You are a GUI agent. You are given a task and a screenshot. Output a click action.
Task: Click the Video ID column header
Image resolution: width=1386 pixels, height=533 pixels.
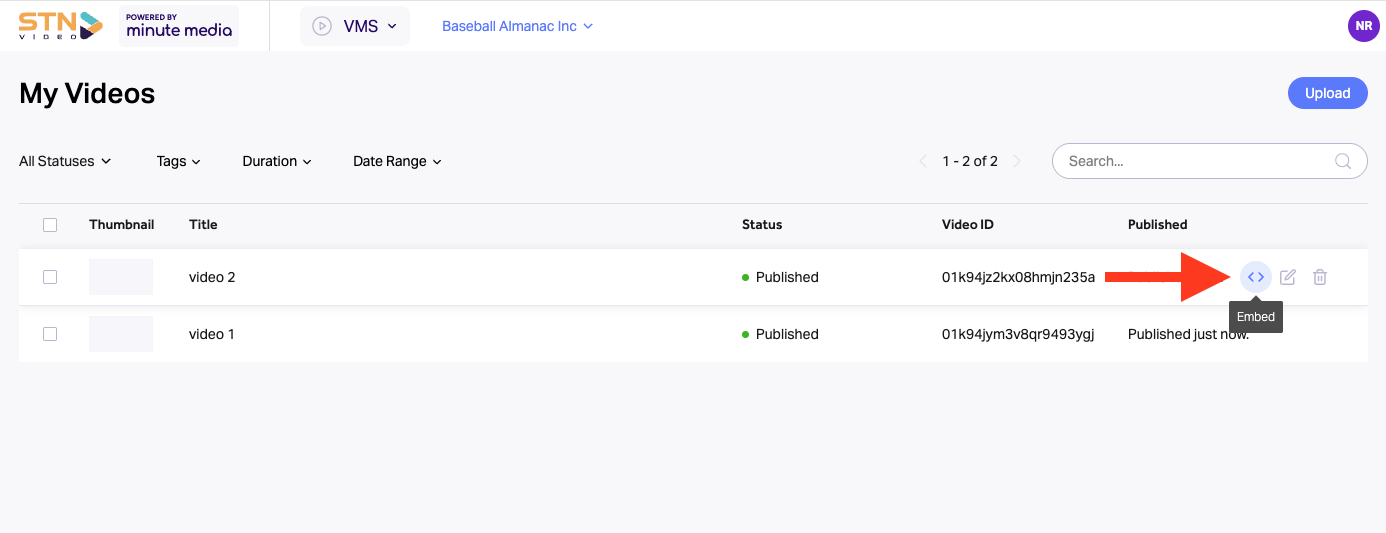coord(968,225)
